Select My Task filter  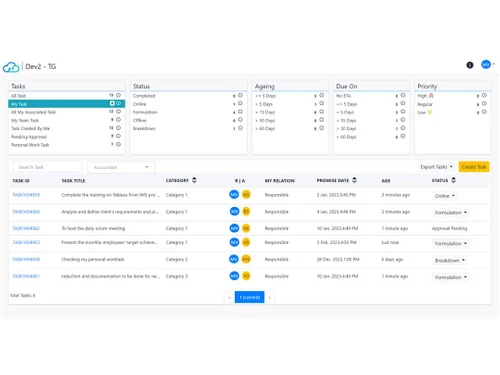67,104
